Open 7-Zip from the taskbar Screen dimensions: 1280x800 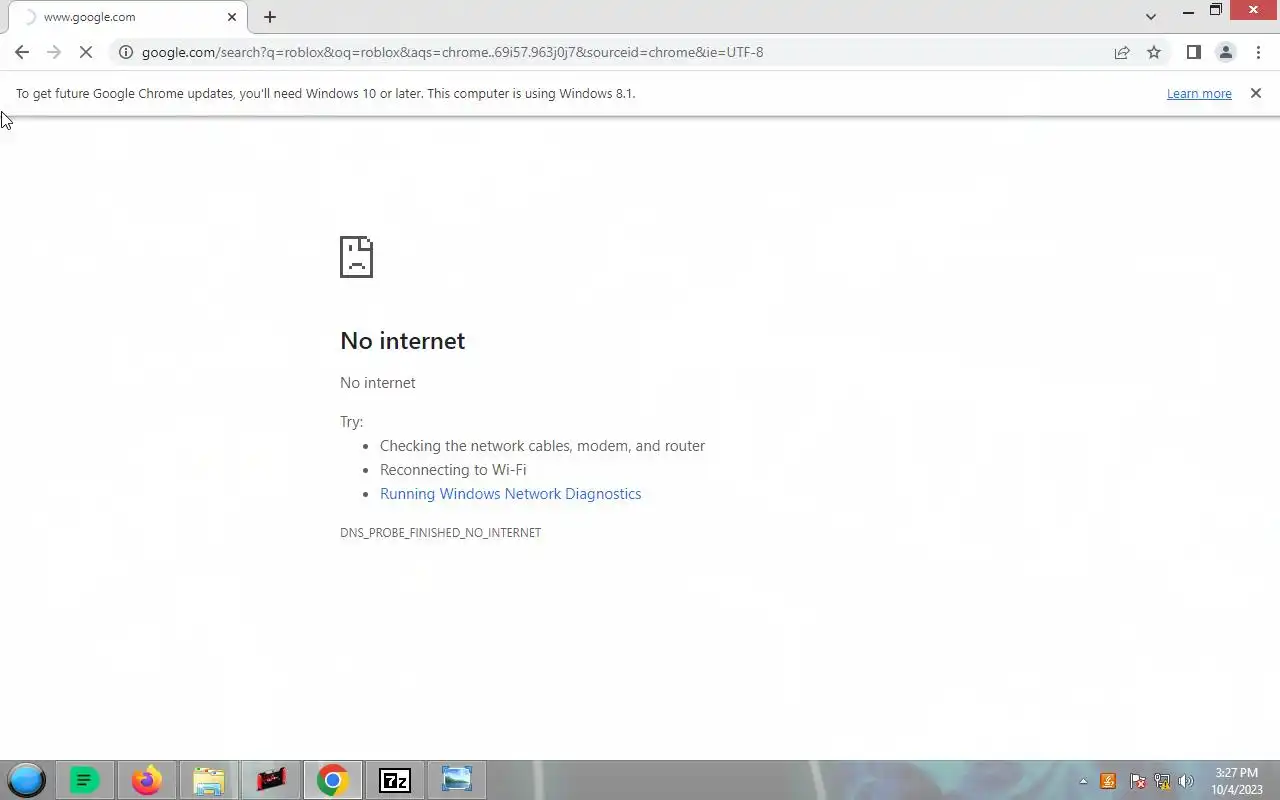pyautogui.click(x=394, y=780)
